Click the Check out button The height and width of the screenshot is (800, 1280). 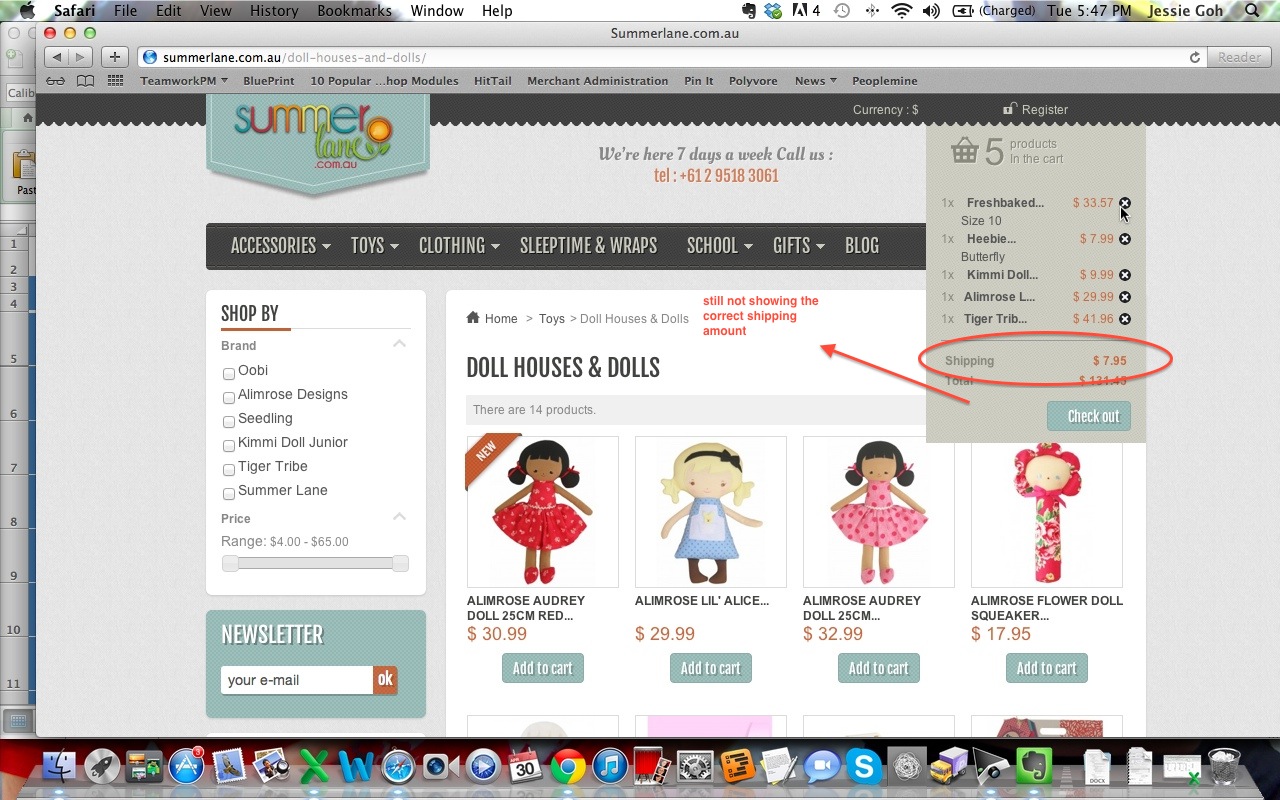[x=1089, y=416]
